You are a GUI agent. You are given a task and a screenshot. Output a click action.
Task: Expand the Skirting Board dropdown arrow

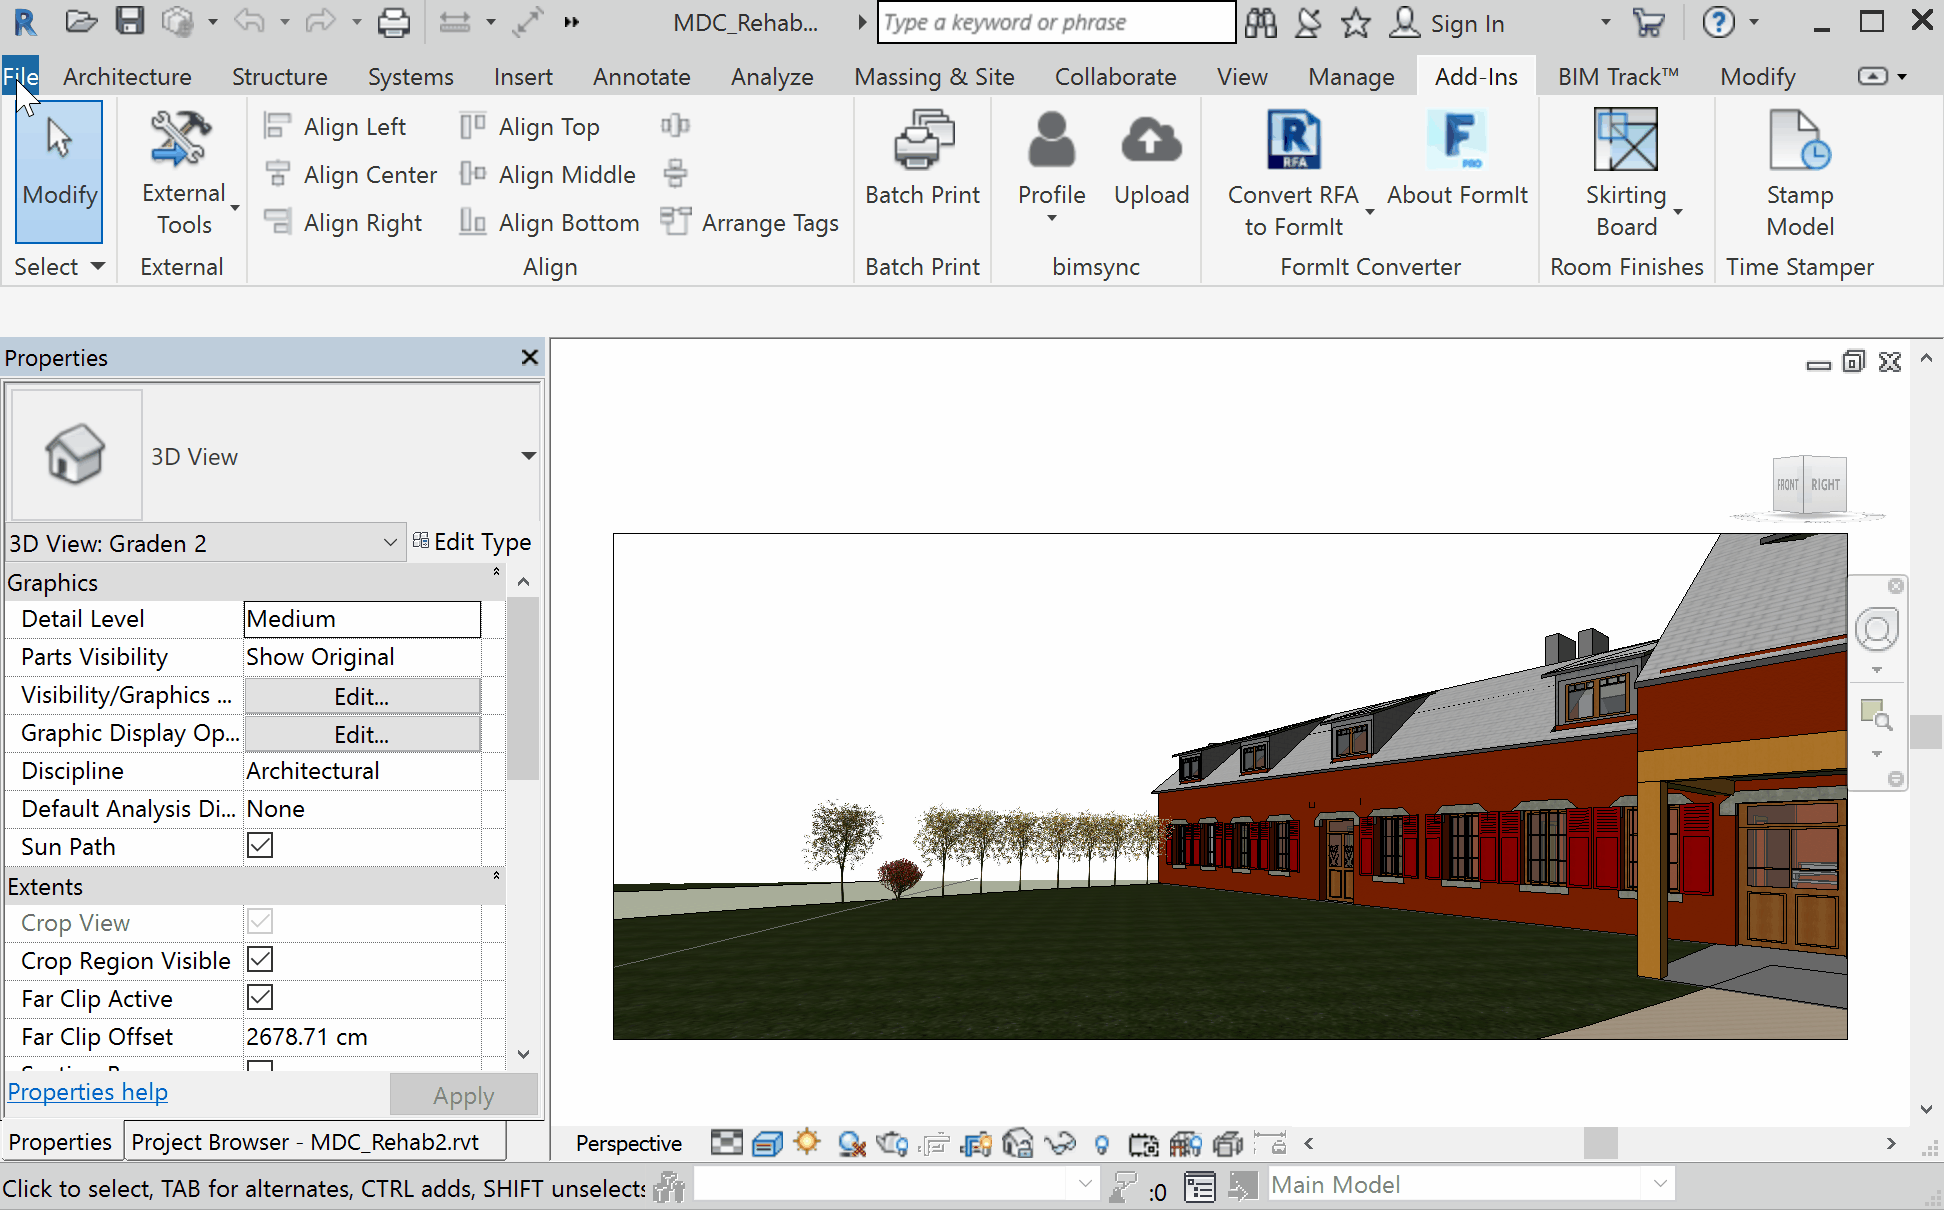(1678, 212)
